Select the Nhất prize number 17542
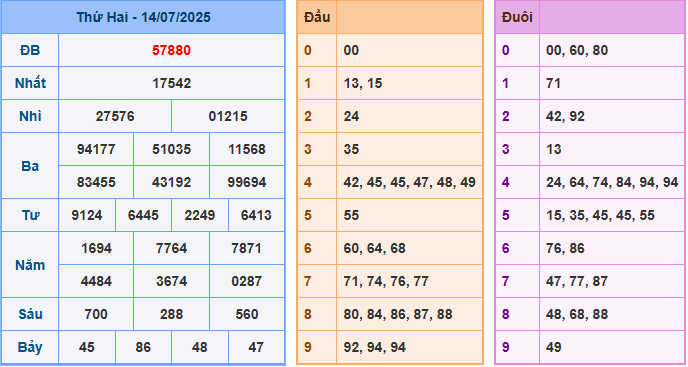688x367 pixels. [172, 83]
